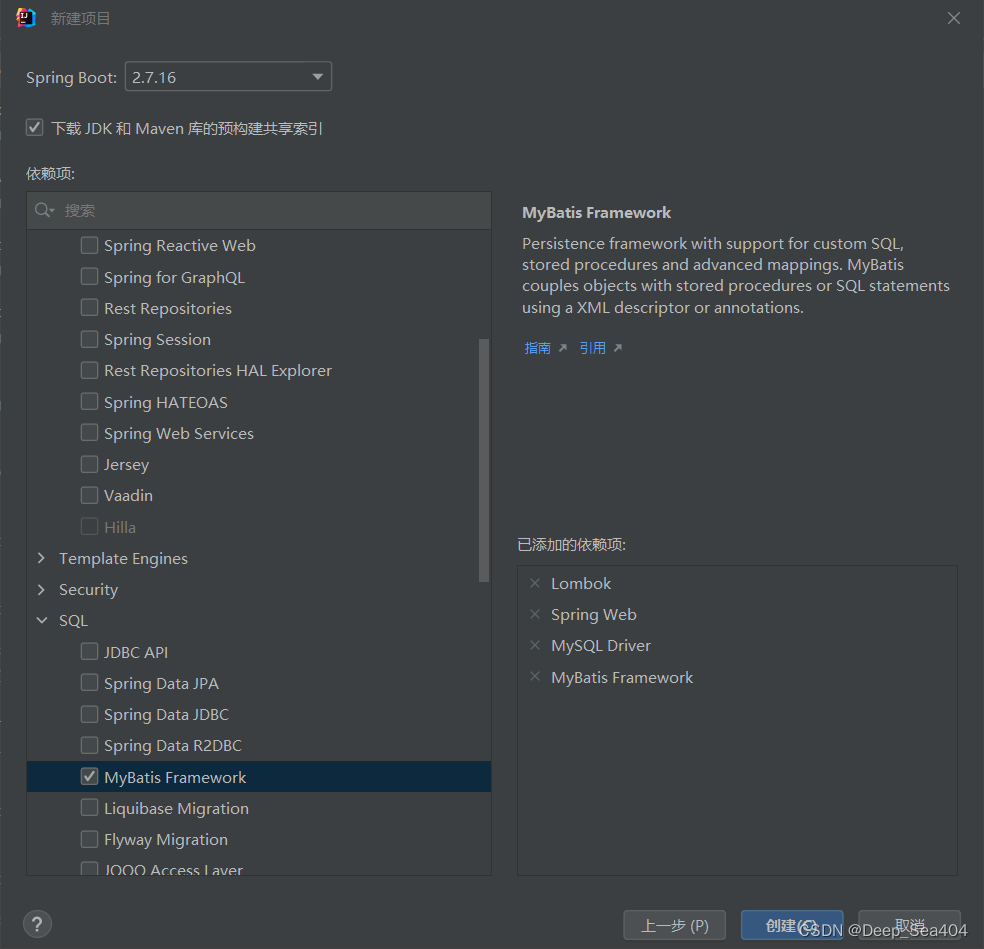Viewport: 984px width, 949px height.
Task: Enable Liquibase Migration checkbox
Action: click(89, 808)
